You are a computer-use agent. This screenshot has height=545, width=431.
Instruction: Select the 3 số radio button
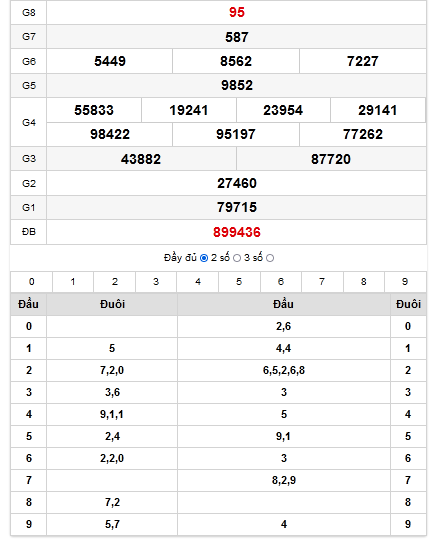click(270, 258)
